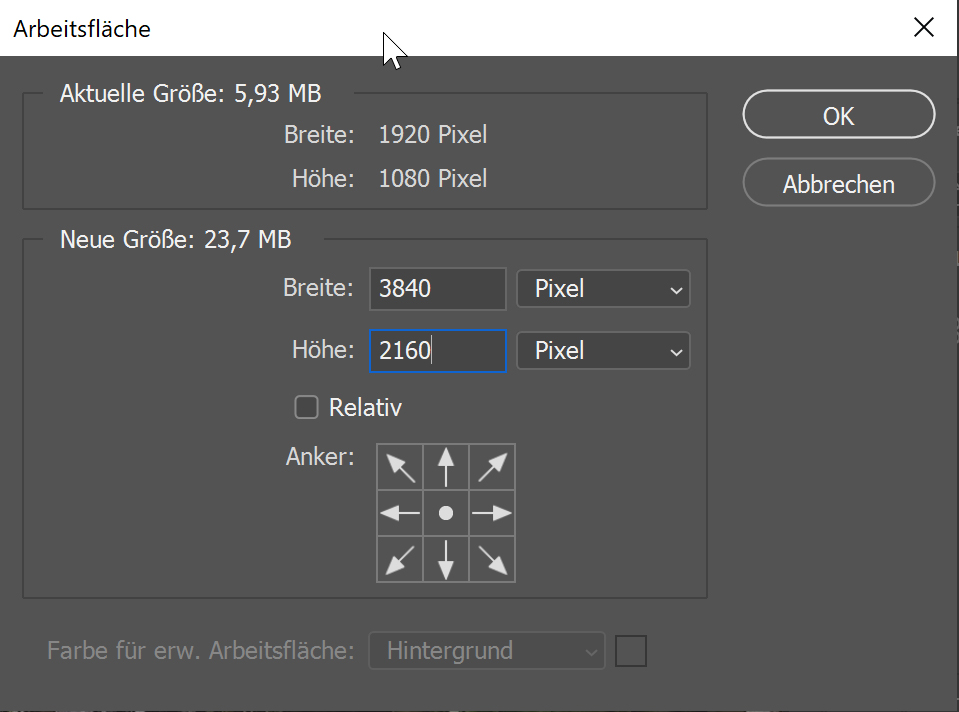Click into the Breite field showing 3840
Screen dimensions: 959x712
coord(438,289)
